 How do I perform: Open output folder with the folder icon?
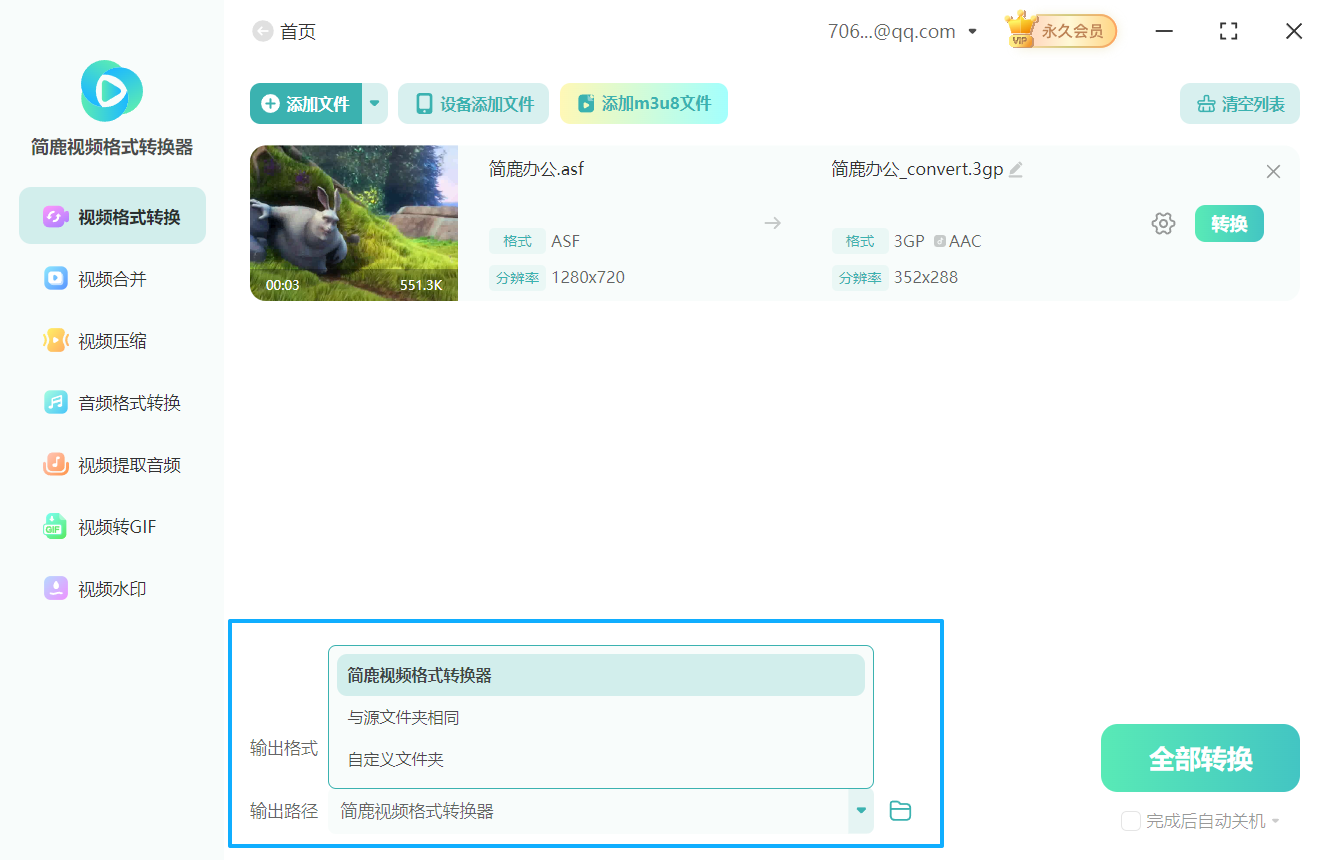(900, 811)
